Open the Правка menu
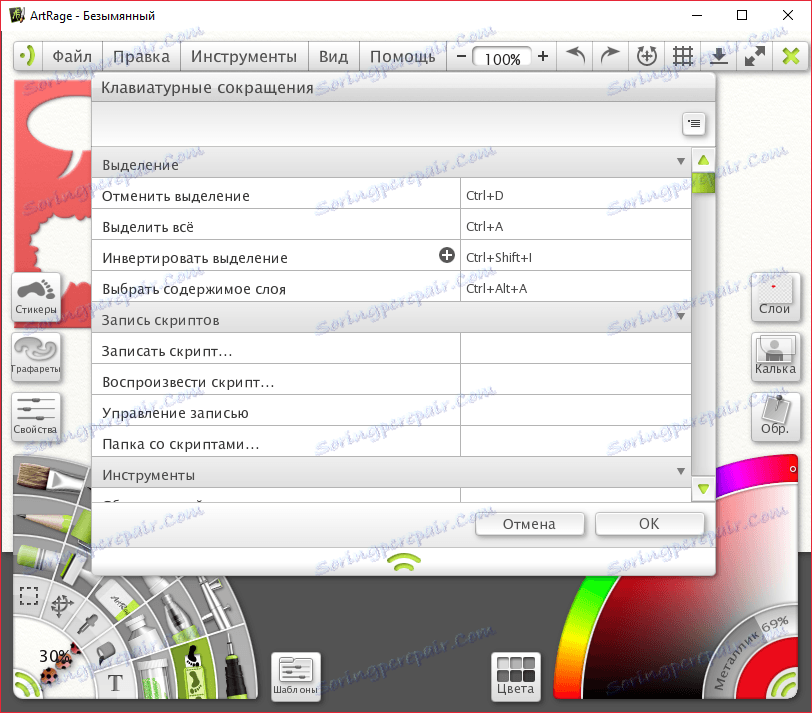The width and height of the screenshot is (812, 728). click(141, 56)
